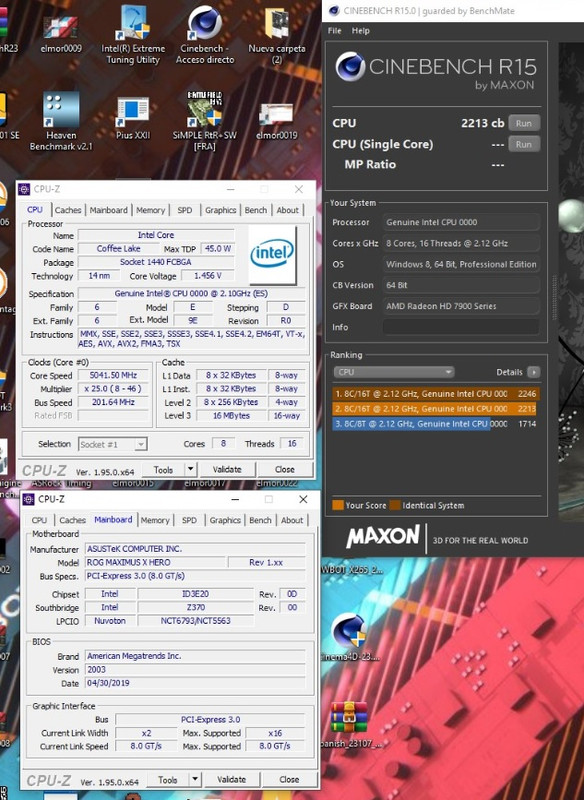This screenshot has width=584, height=800.
Task: Open the Ranking CPU dropdown
Action: [x=394, y=372]
